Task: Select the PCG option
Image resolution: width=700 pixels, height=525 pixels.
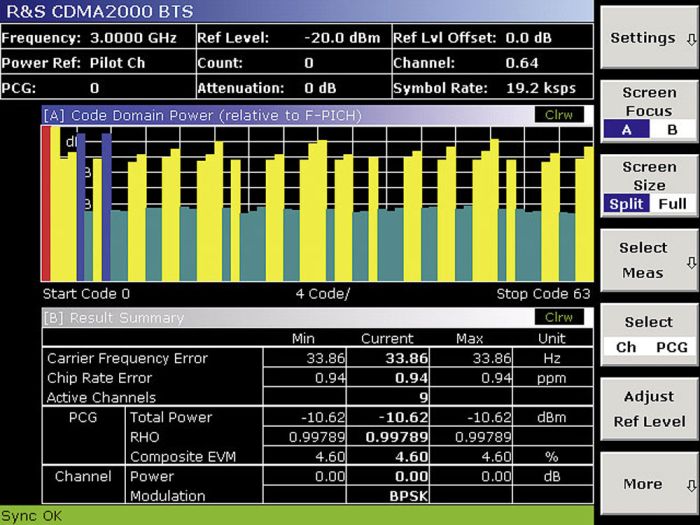Action: coord(672,347)
